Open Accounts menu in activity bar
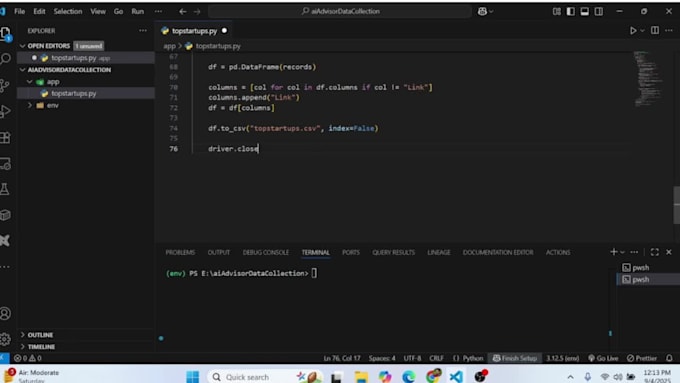Screen dimensions: 680x383 click(x=5, y=313)
